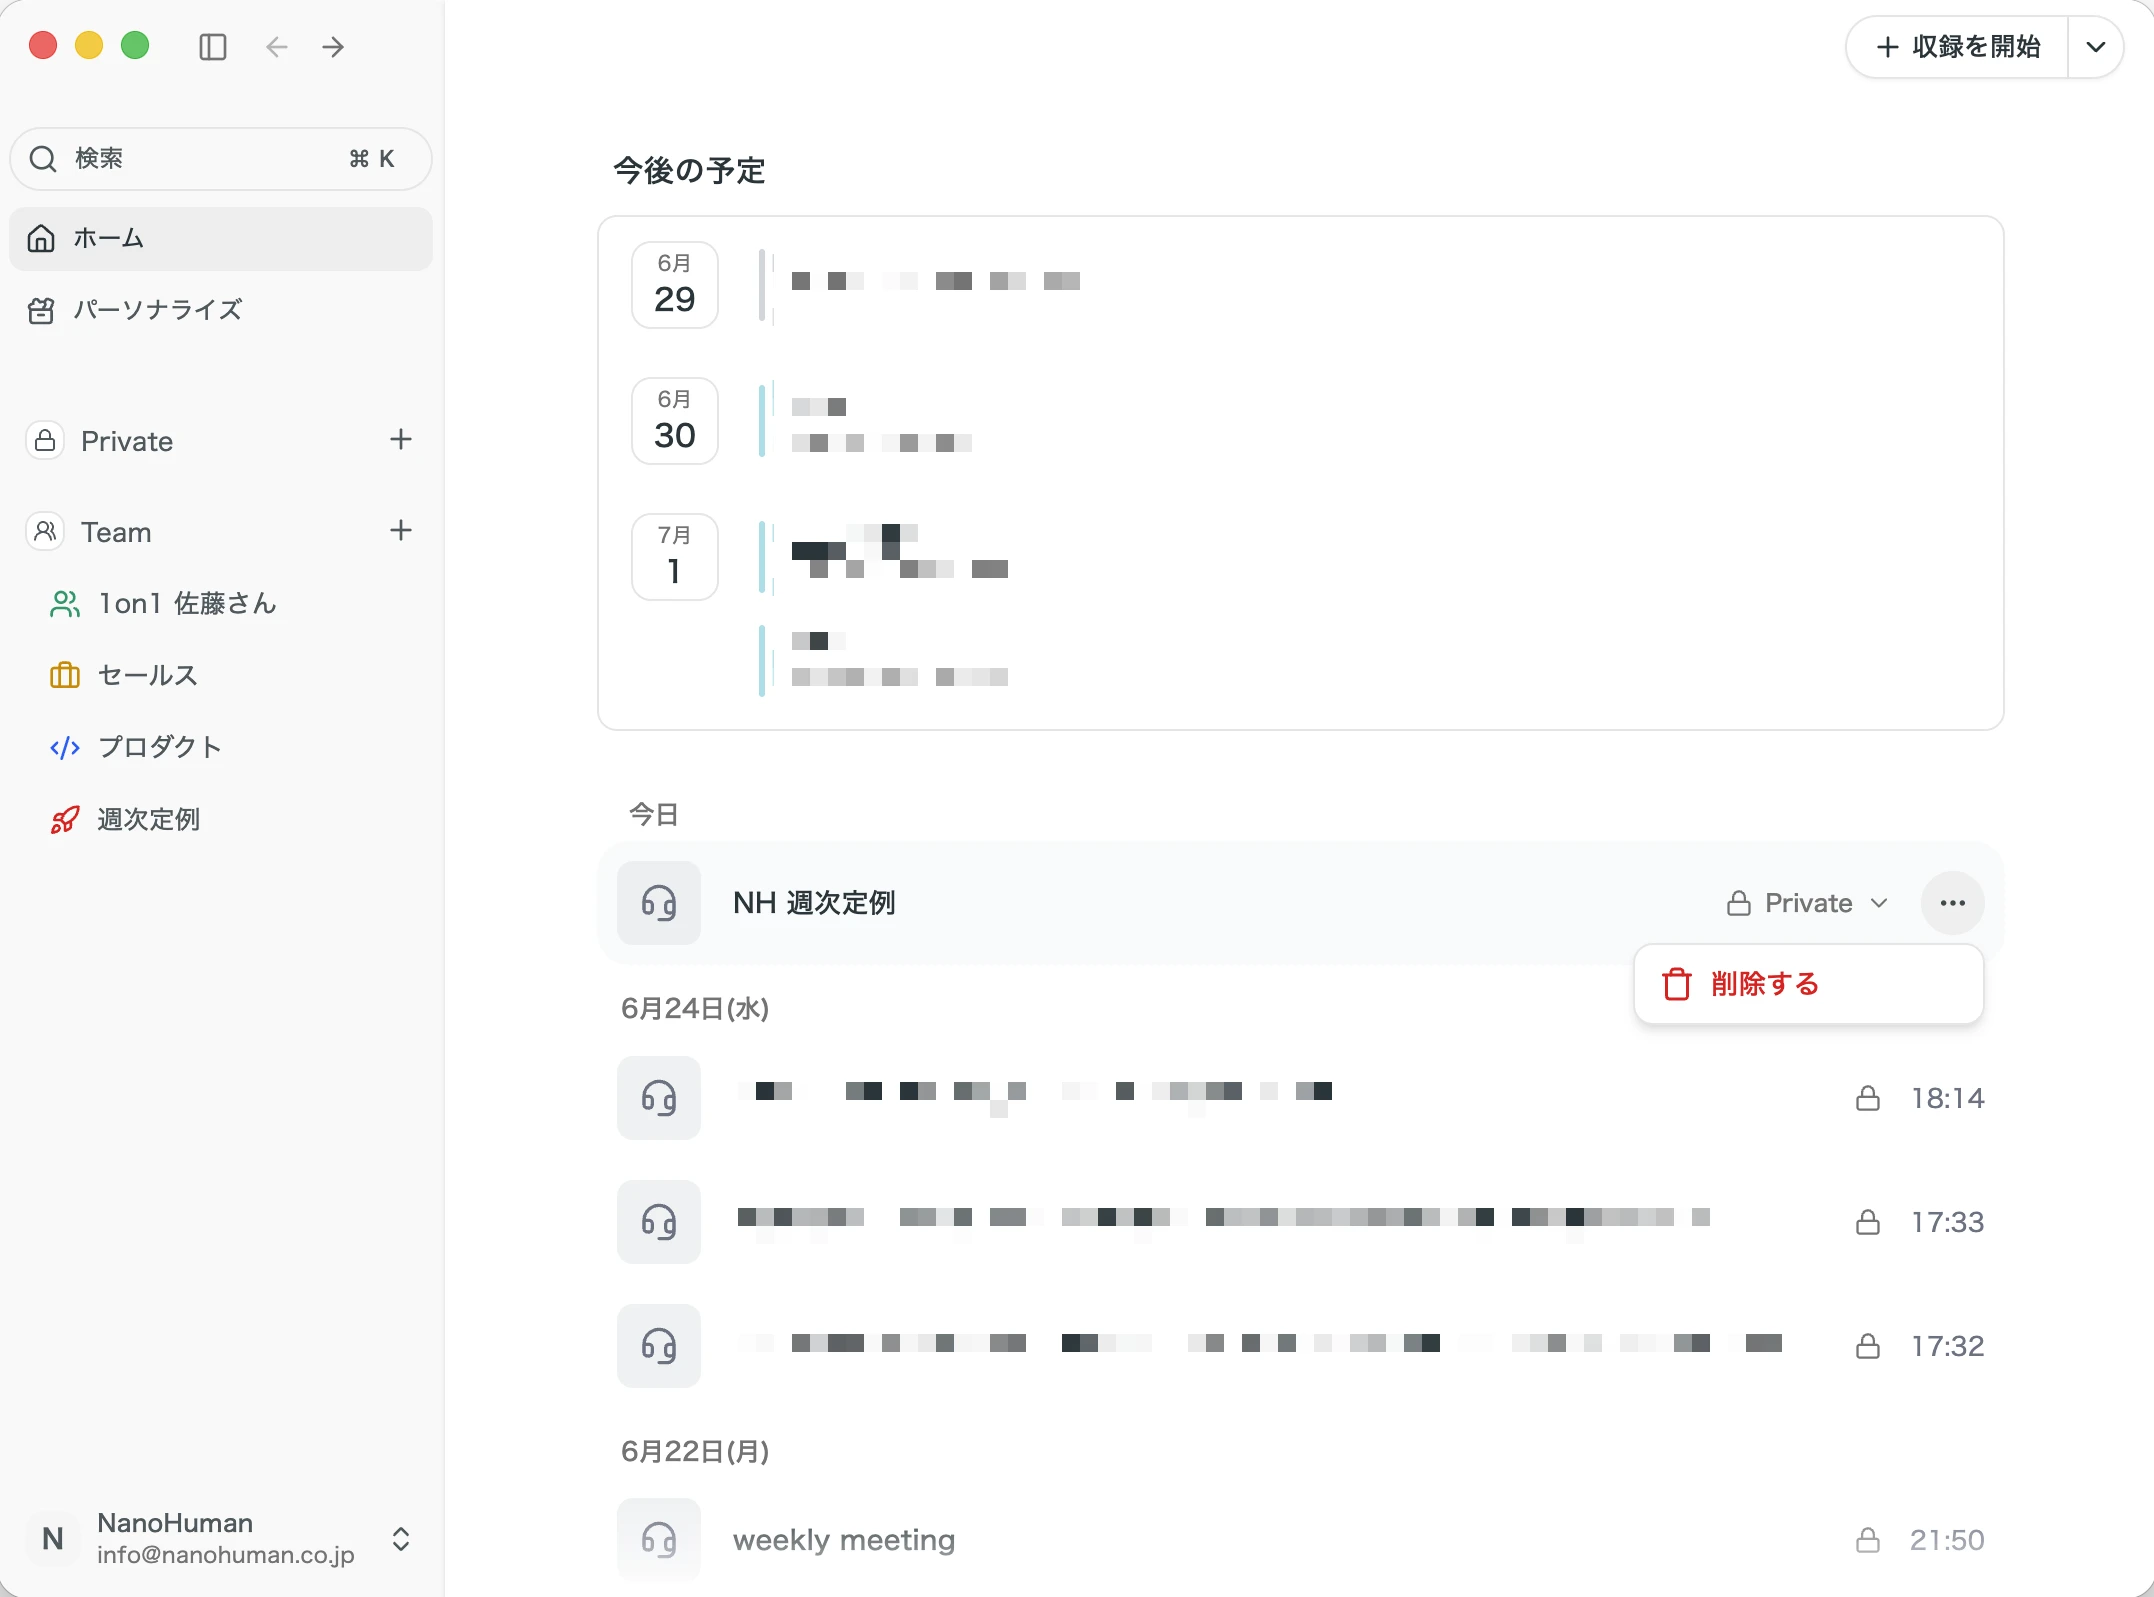
Task: Open the recording from 18:14
Action: (x=1300, y=1099)
